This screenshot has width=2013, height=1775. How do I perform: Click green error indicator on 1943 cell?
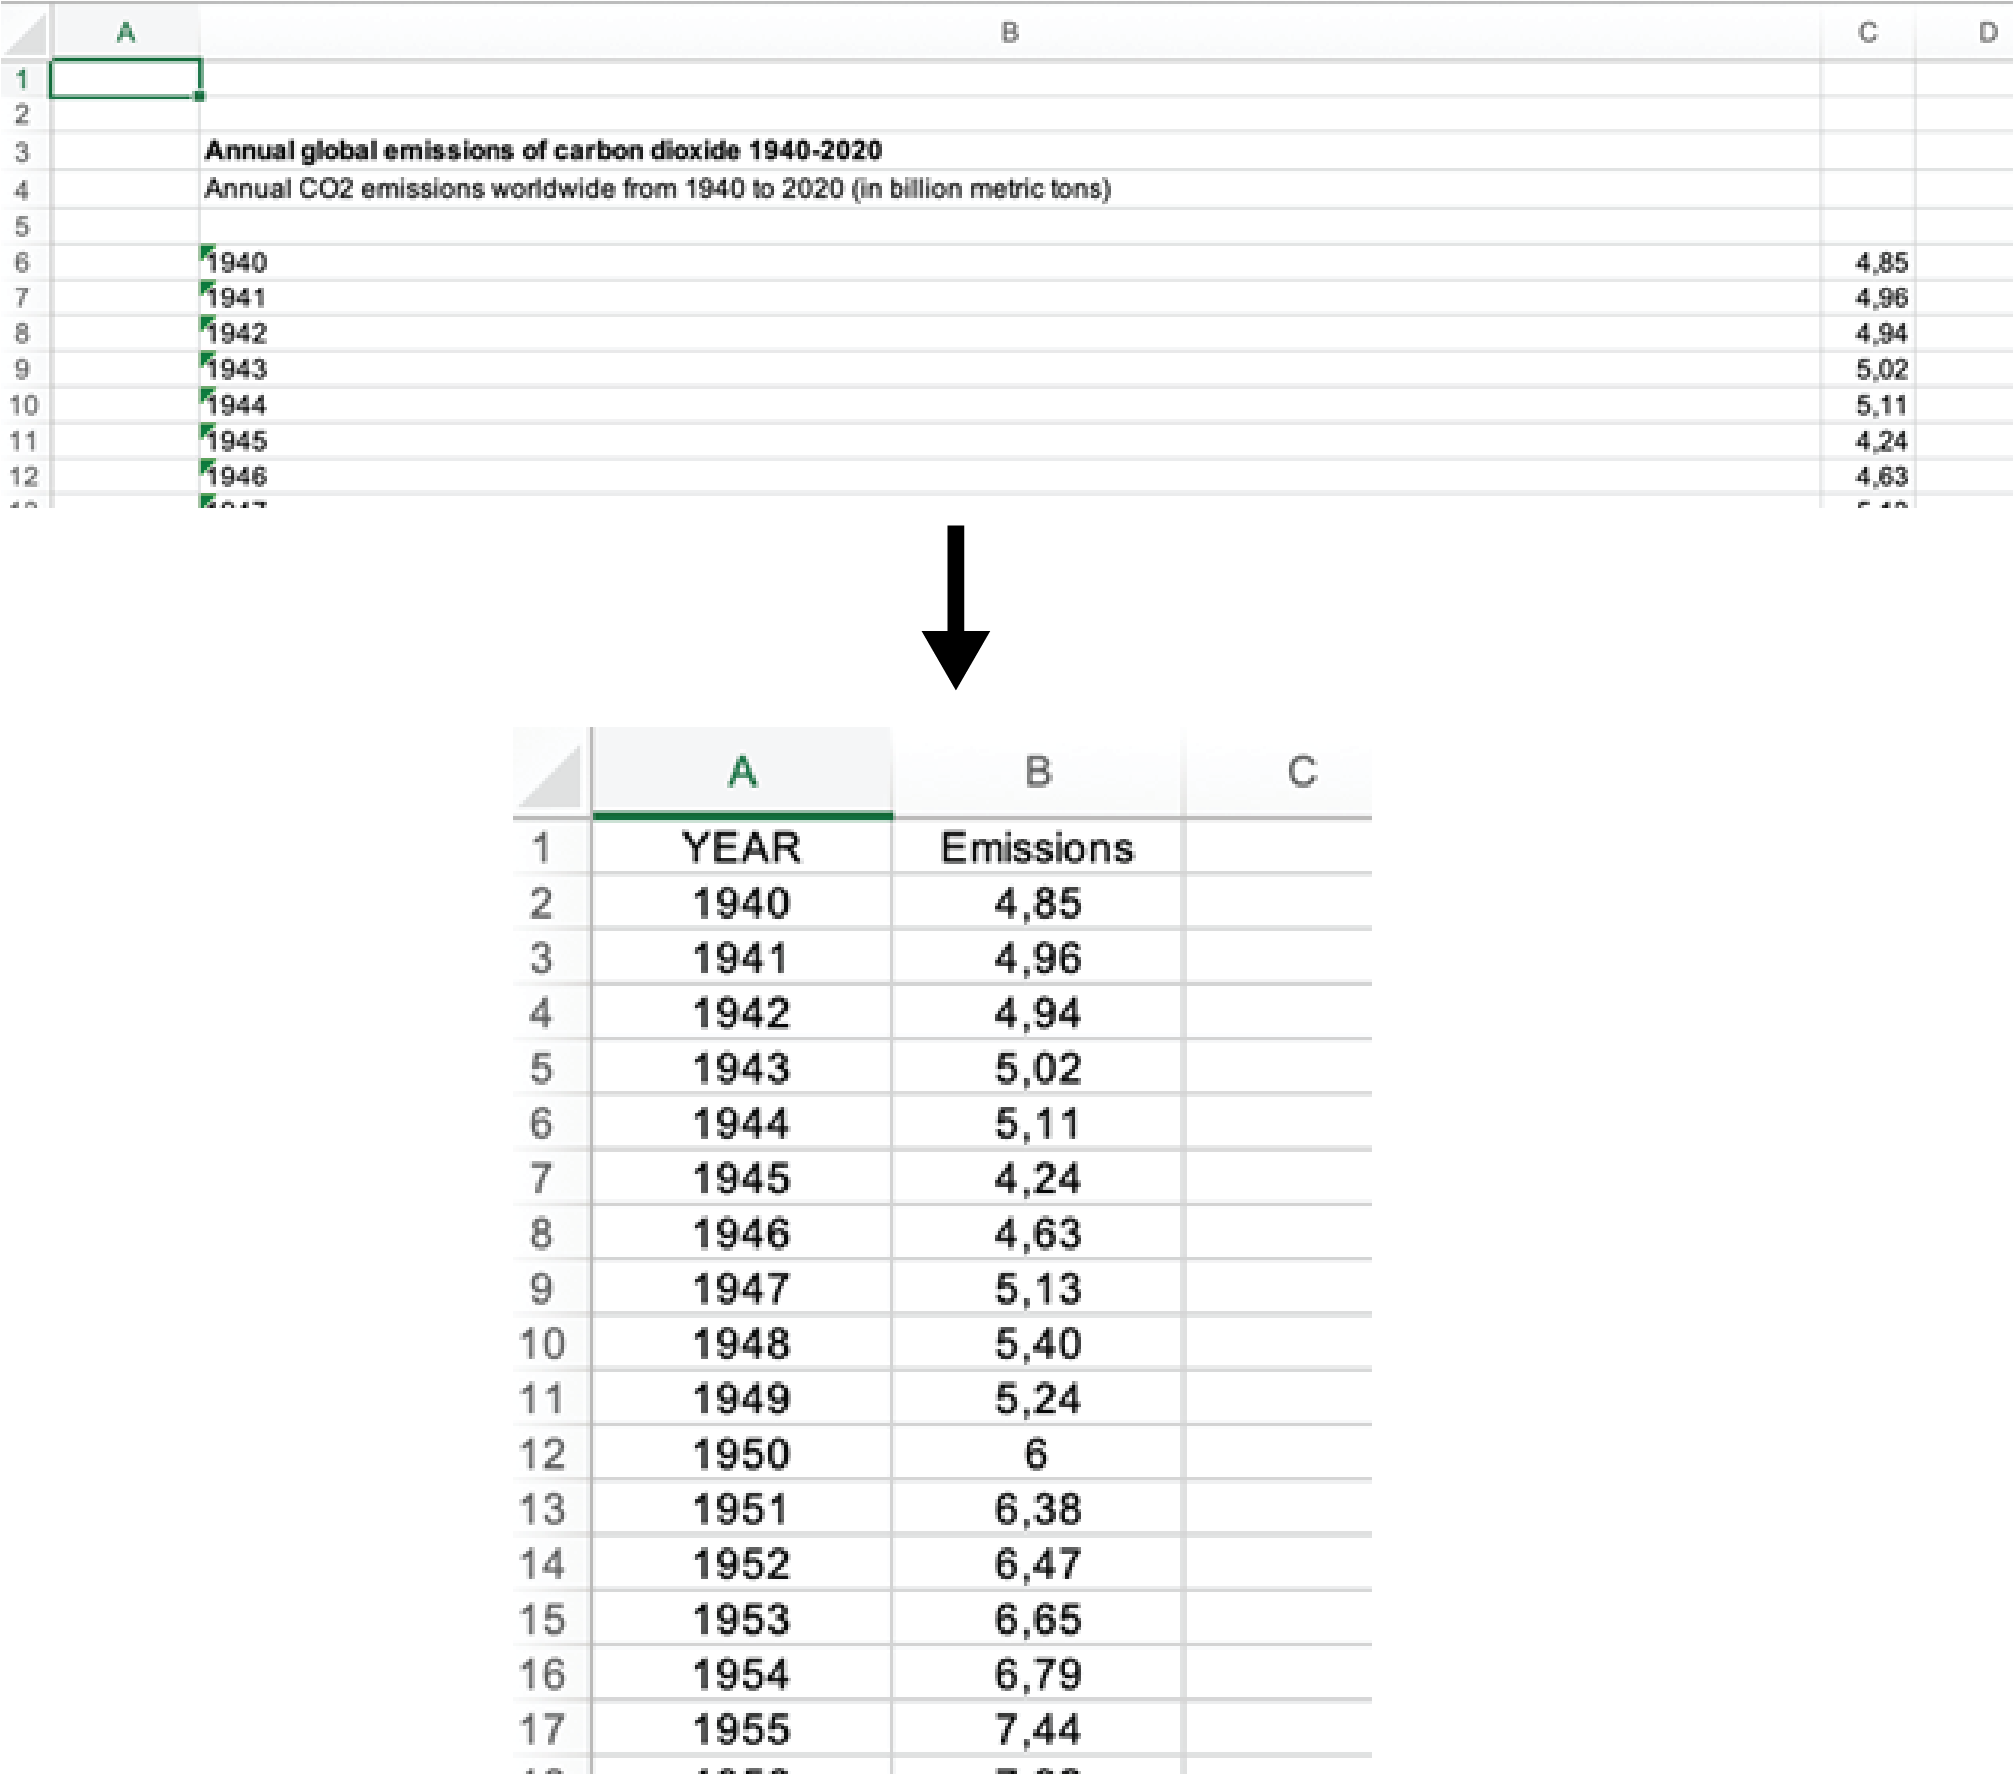click(x=206, y=357)
